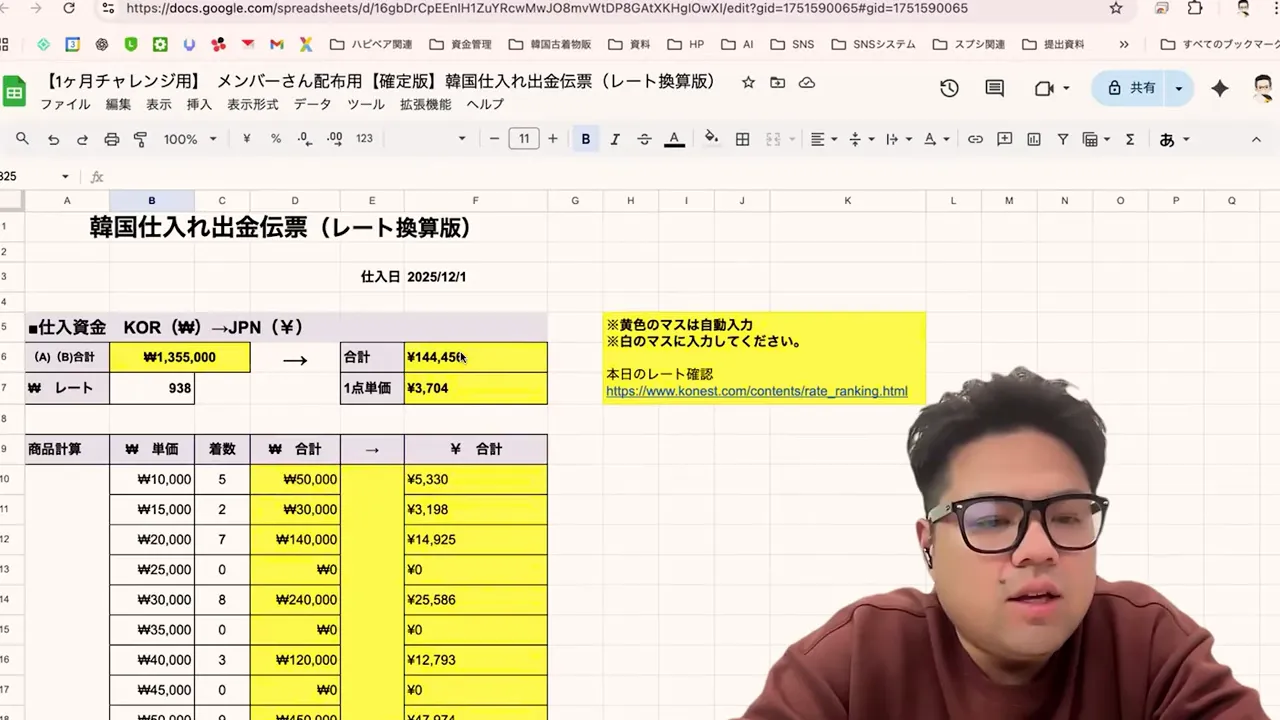Open the fill color picker icon
1280x720 pixels.
pyautogui.click(x=711, y=138)
